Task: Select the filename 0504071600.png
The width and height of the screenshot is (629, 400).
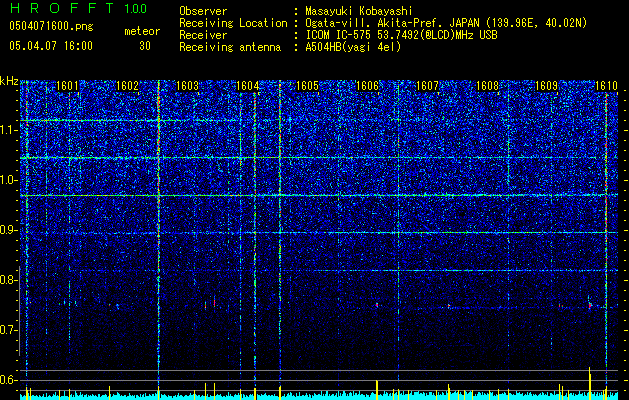Action: (x=51, y=26)
